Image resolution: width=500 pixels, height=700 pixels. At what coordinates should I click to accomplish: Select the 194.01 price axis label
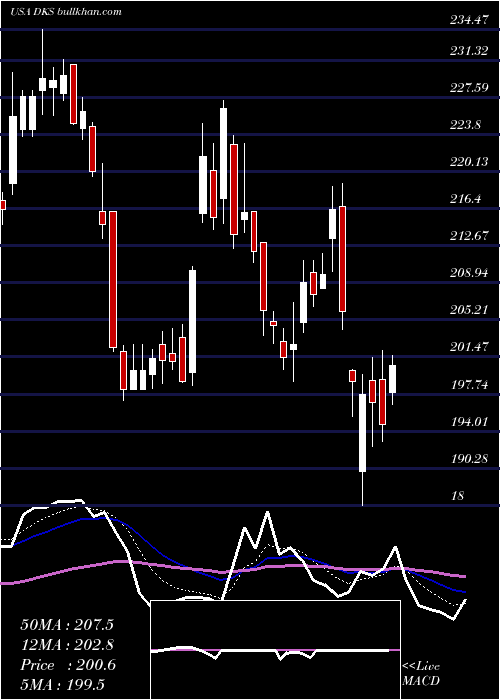(469, 421)
